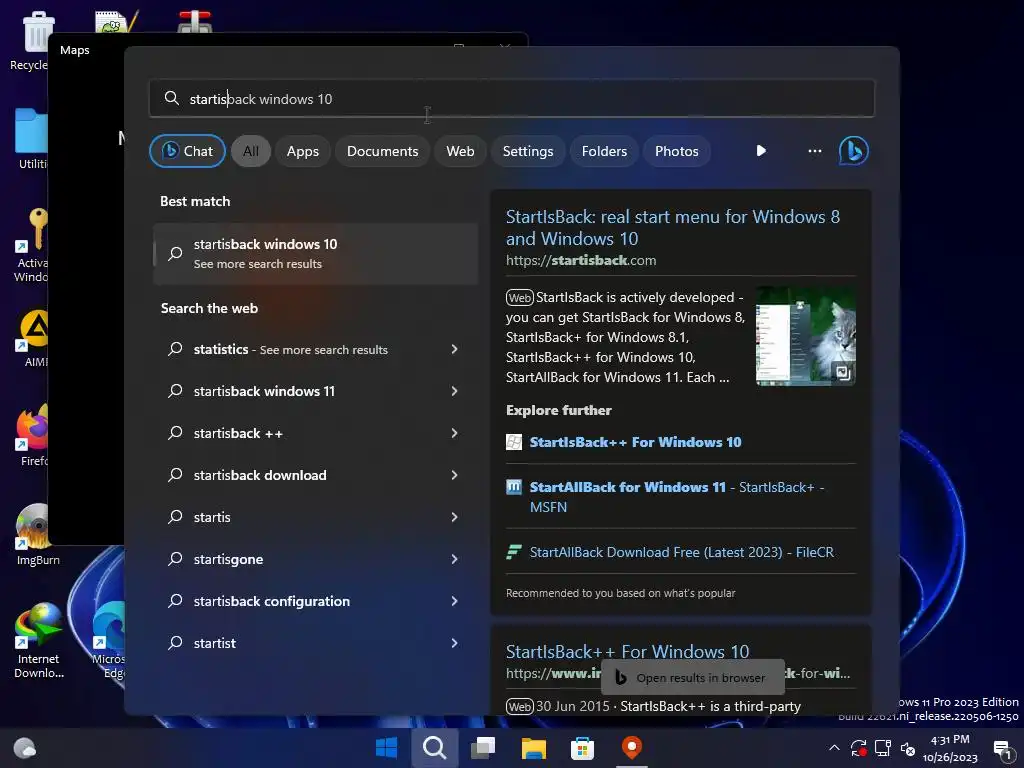Select the Activate Windows key shortcut
The height and width of the screenshot is (768, 1024).
31,245
